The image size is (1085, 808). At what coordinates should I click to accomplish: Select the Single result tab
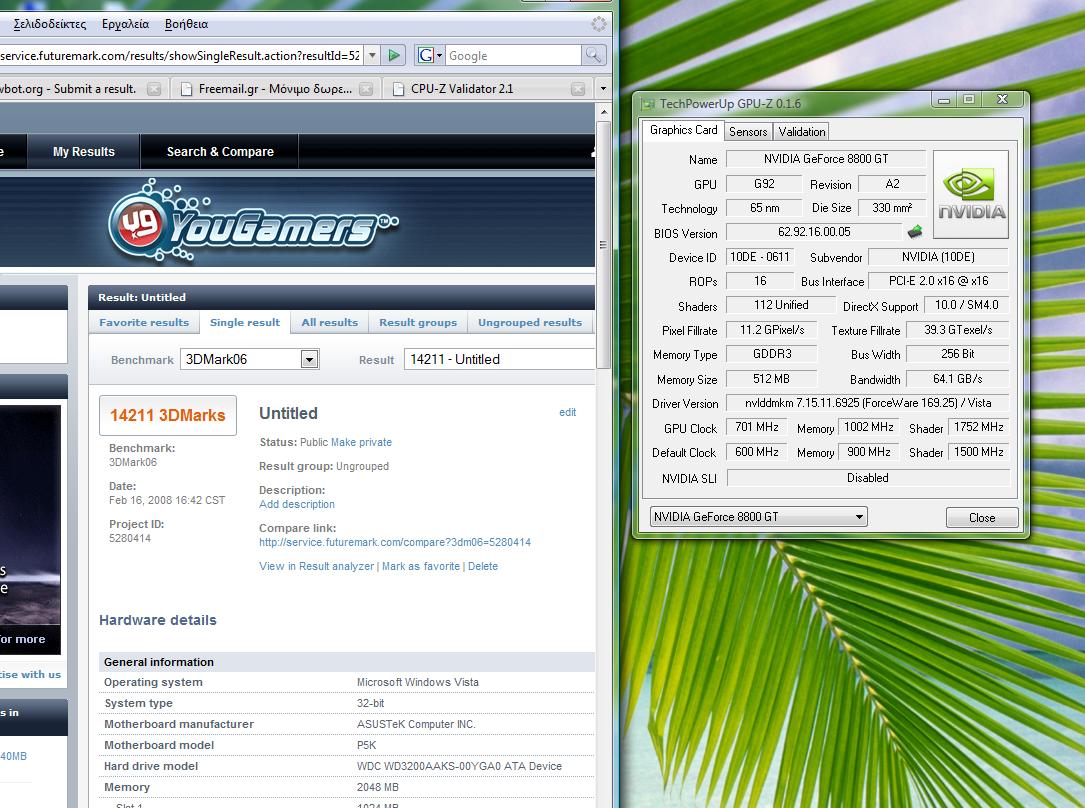point(245,322)
